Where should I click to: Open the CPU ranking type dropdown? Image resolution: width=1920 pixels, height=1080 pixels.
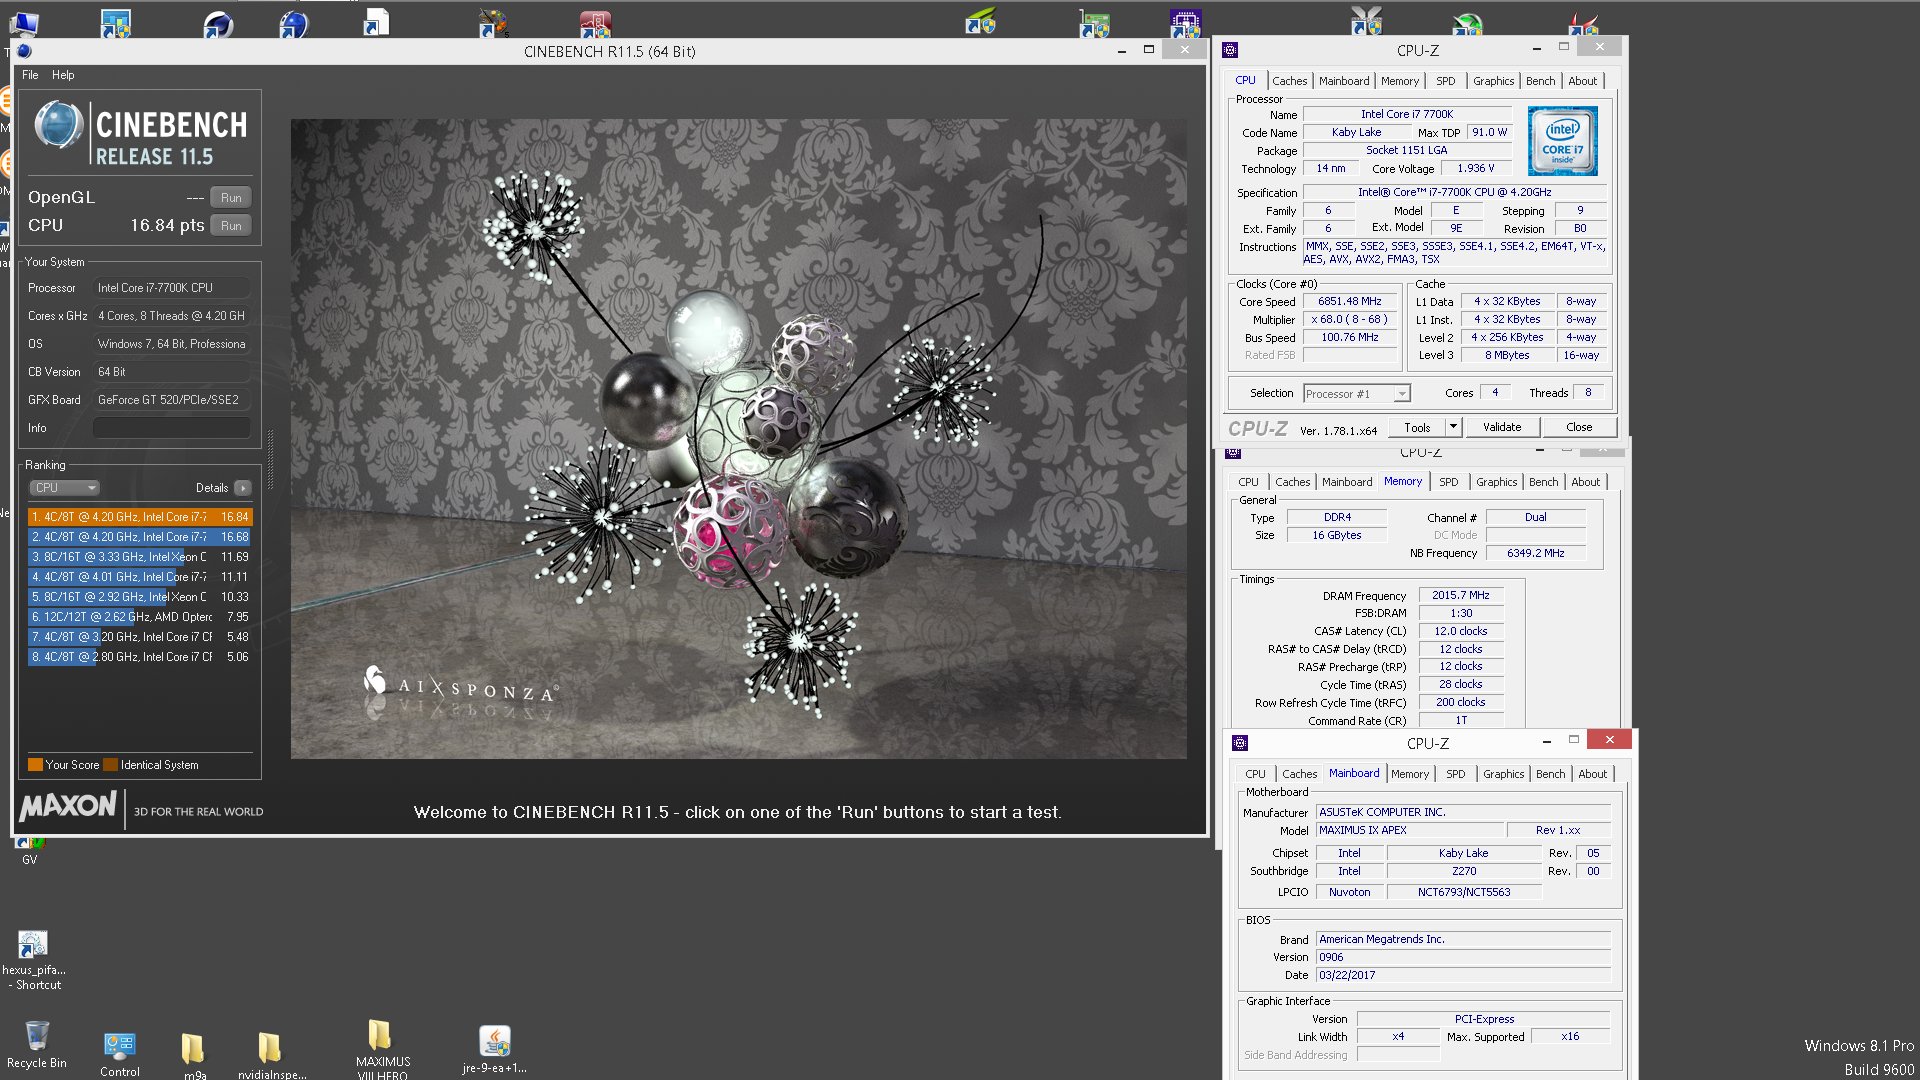point(64,488)
